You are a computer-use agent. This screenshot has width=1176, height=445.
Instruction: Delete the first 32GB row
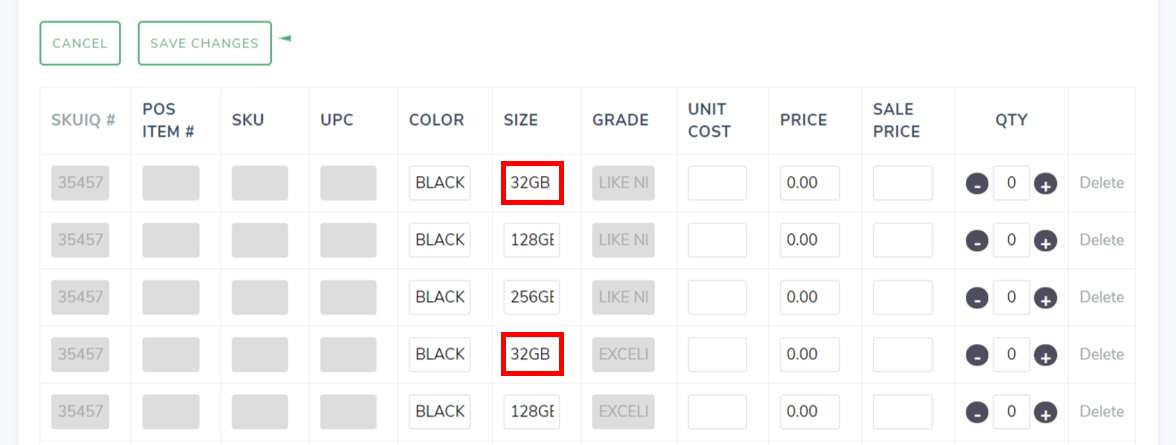1101,183
